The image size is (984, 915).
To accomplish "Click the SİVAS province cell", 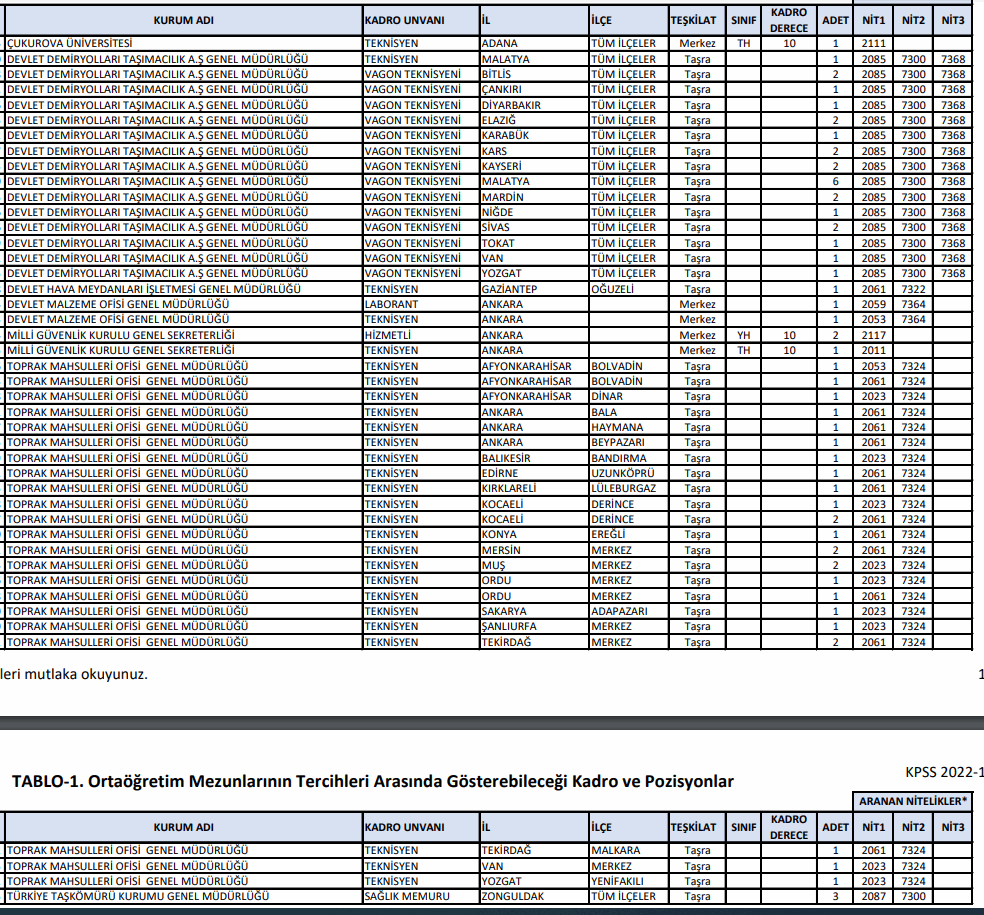I will pos(534,227).
